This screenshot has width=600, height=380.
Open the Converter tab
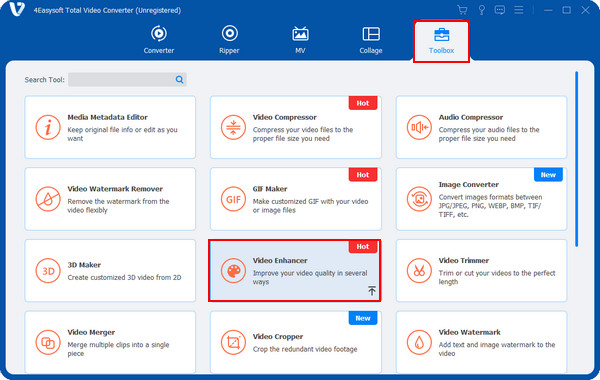tap(158, 40)
